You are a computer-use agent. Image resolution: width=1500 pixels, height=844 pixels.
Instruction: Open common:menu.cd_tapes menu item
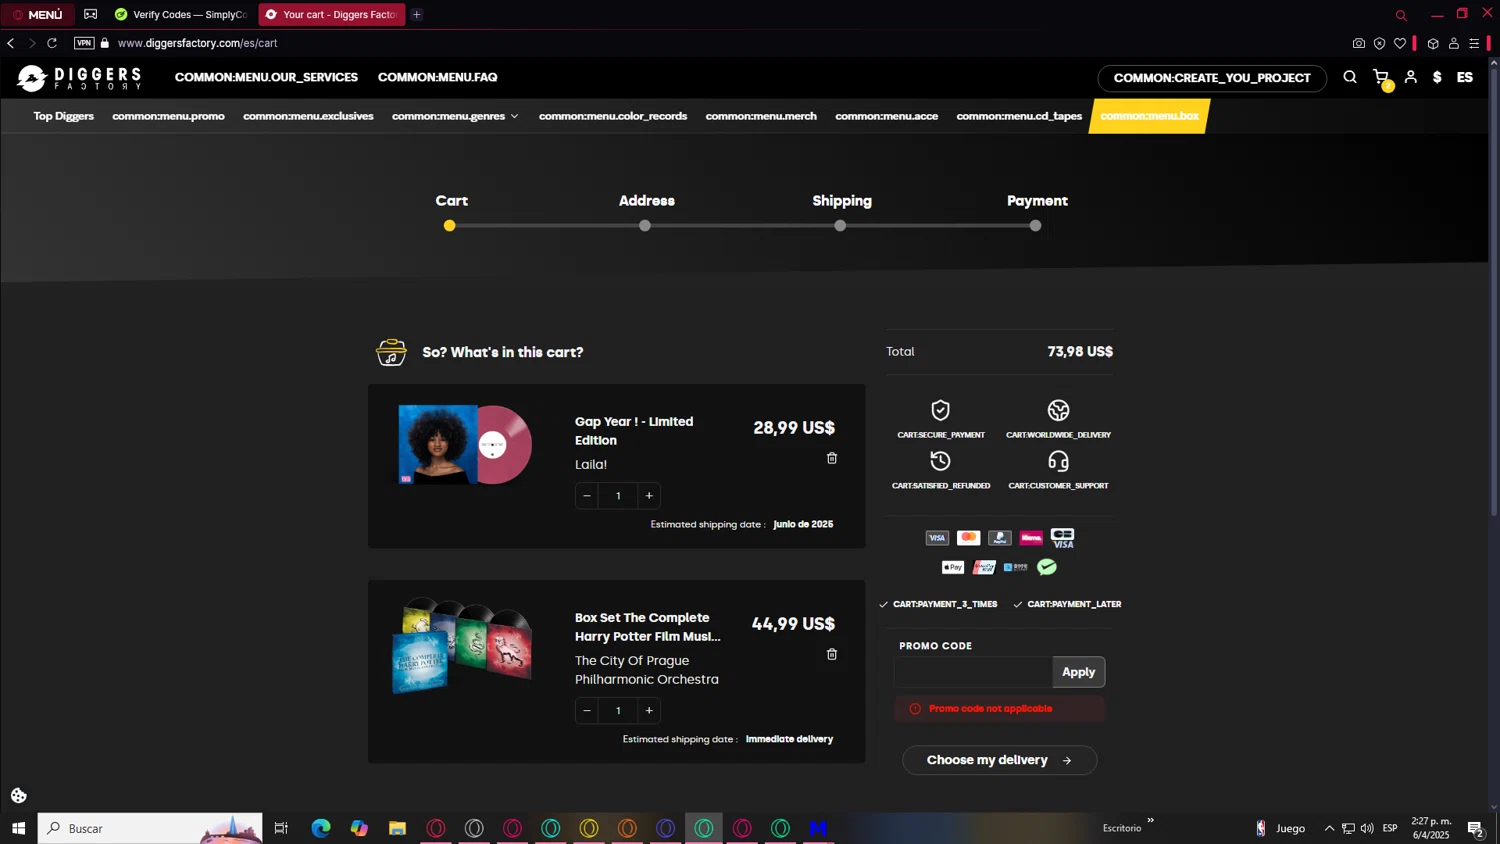click(1019, 116)
